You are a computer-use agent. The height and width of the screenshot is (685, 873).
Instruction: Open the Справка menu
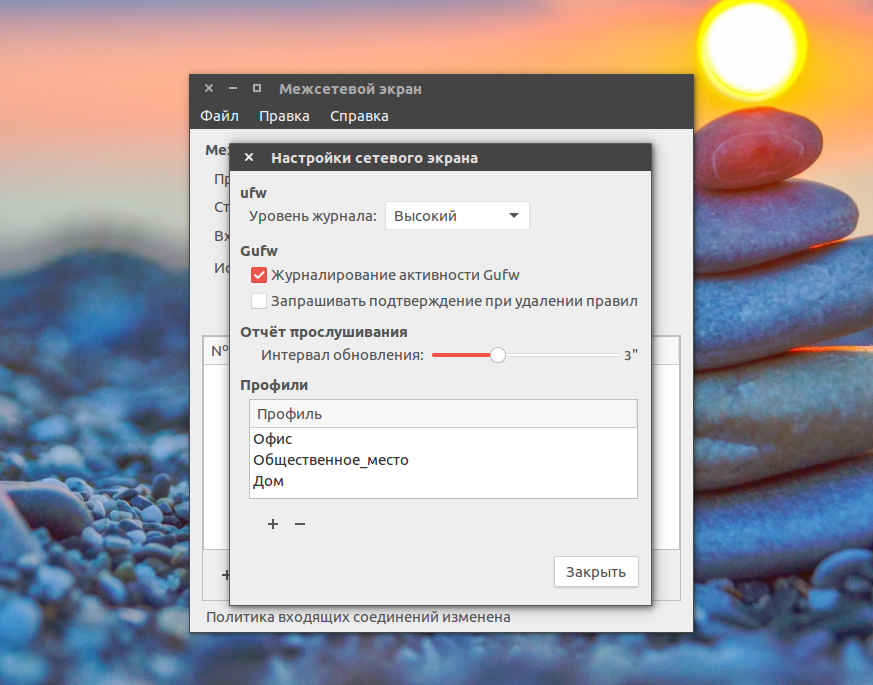[x=359, y=116]
